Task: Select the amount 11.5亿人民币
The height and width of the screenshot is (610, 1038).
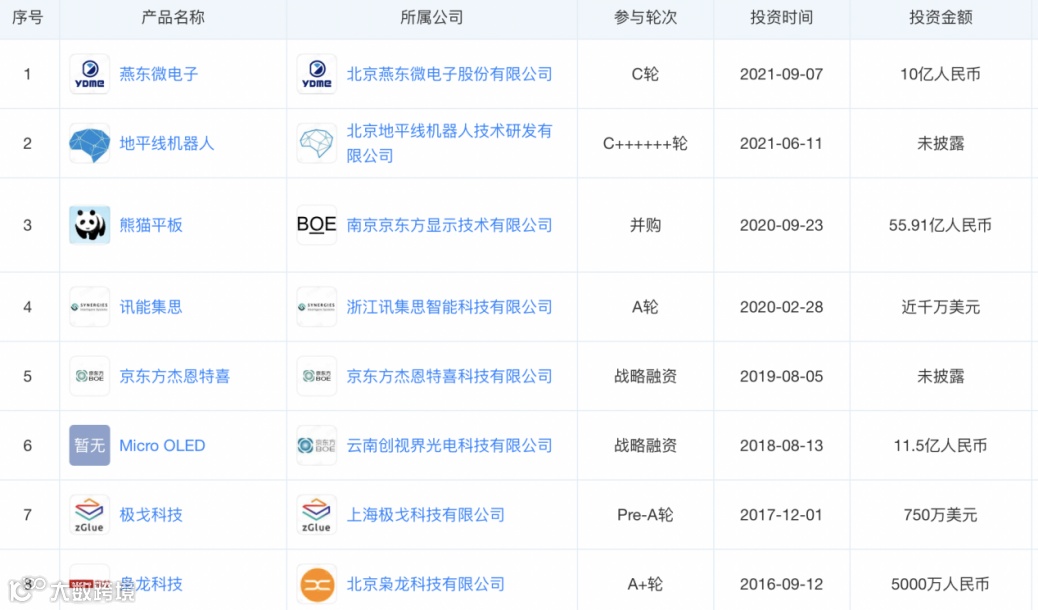Action: pos(941,445)
